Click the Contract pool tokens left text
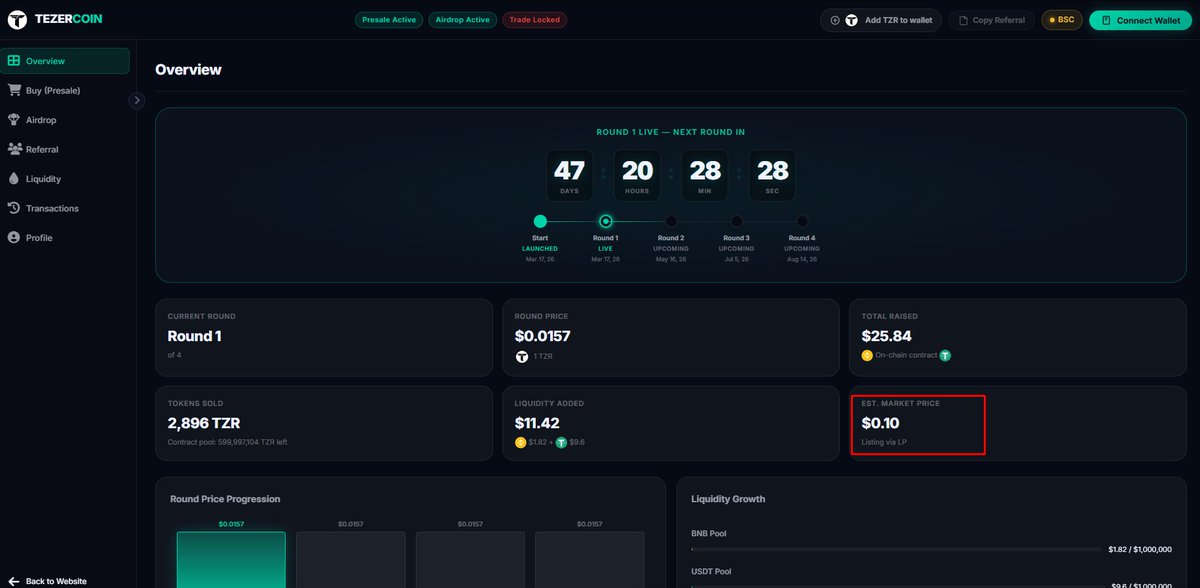The height and width of the screenshot is (588, 1200). (x=227, y=442)
